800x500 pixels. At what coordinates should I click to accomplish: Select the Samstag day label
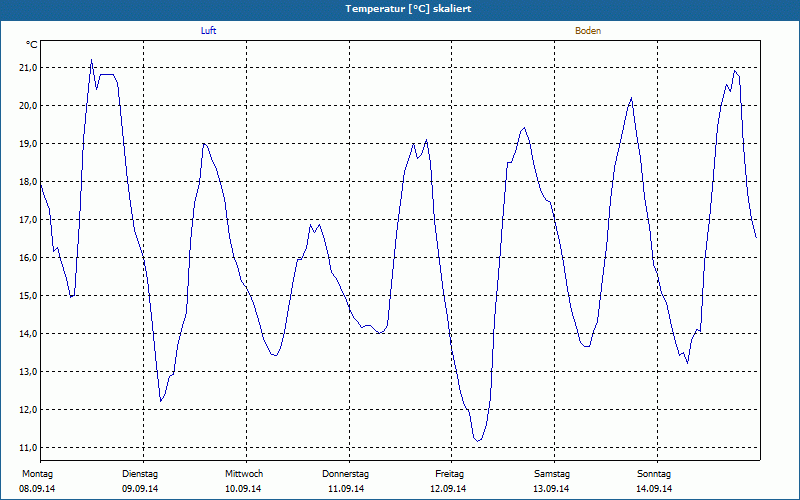[x=552, y=474]
